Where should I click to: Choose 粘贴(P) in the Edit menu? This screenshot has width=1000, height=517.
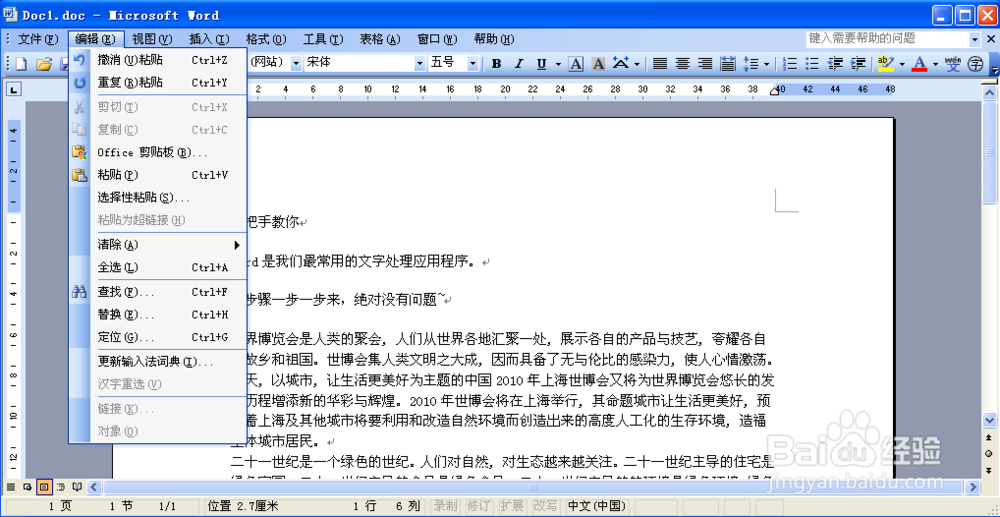coord(158,175)
